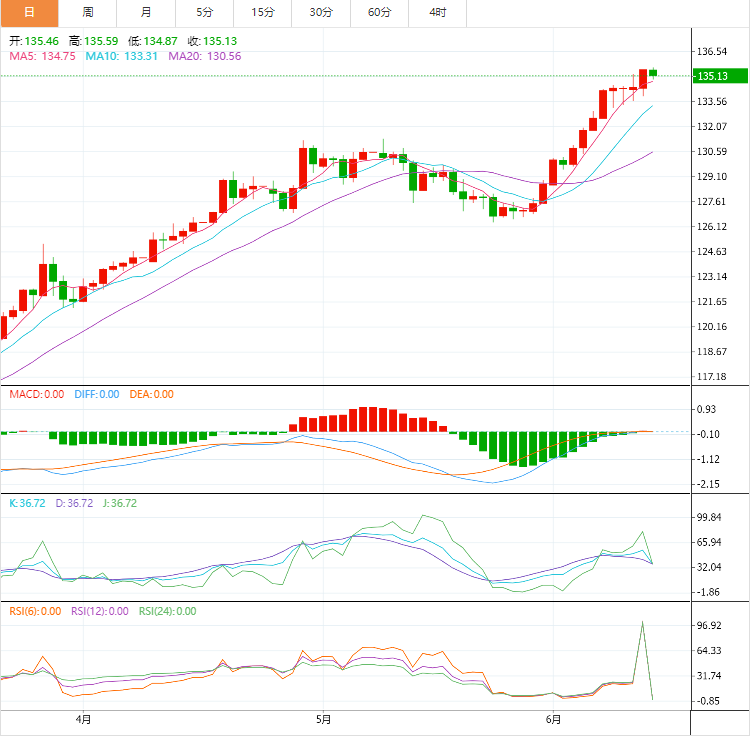Open the 月 (monthly) timeframe tab
The height and width of the screenshot is (739, 755).
point(146,12)
